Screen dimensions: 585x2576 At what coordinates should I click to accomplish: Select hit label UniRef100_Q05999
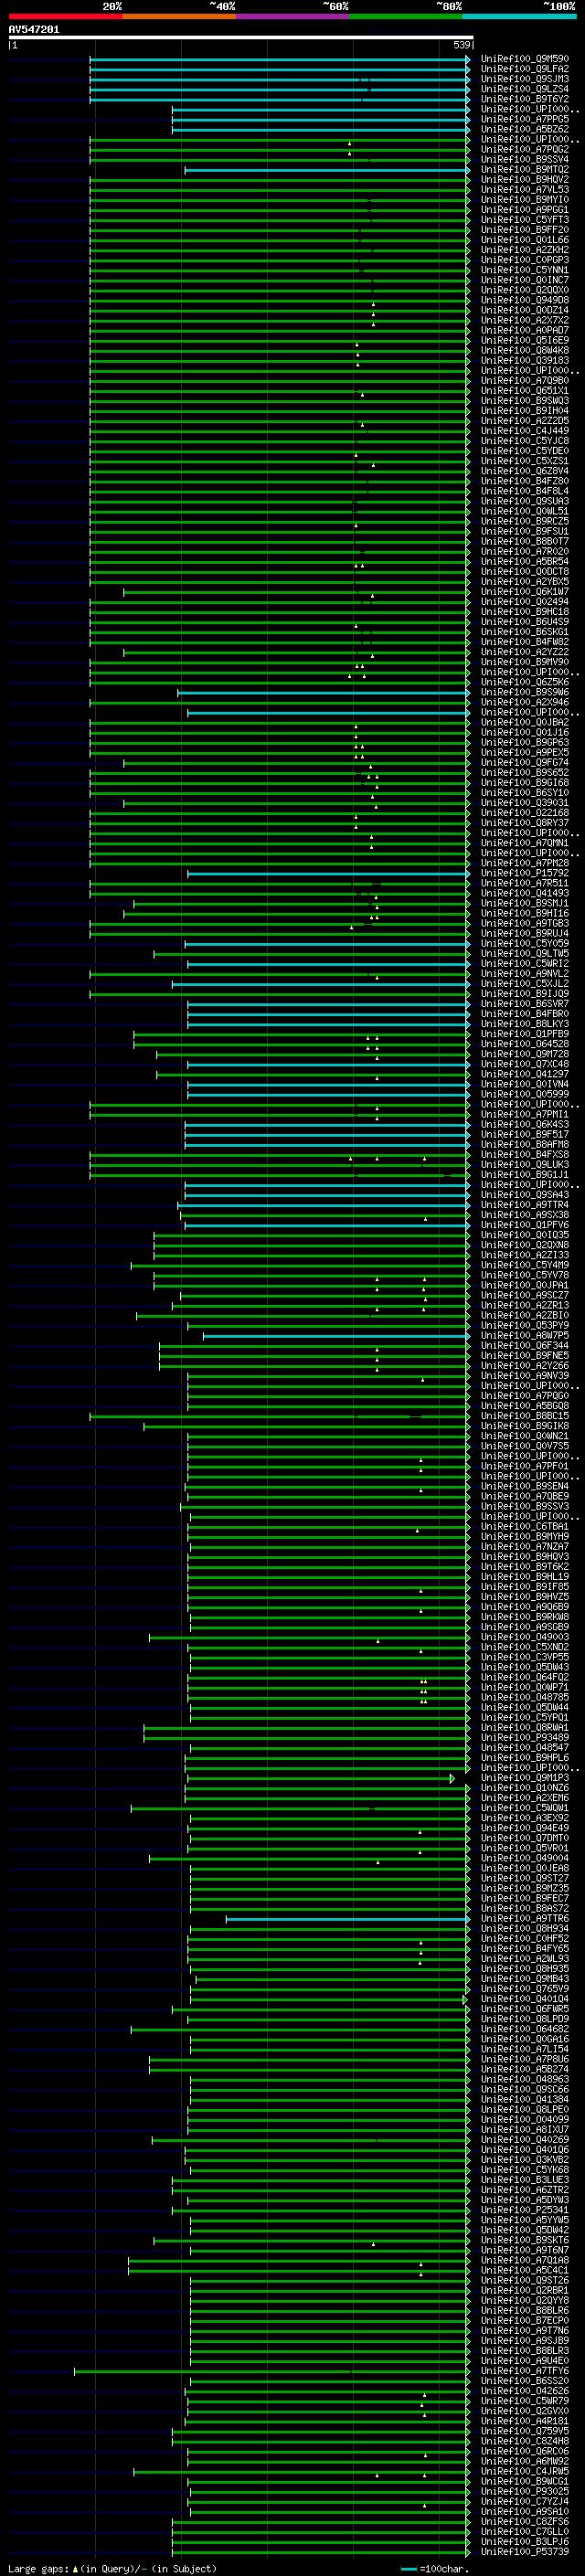(525, 1094)
